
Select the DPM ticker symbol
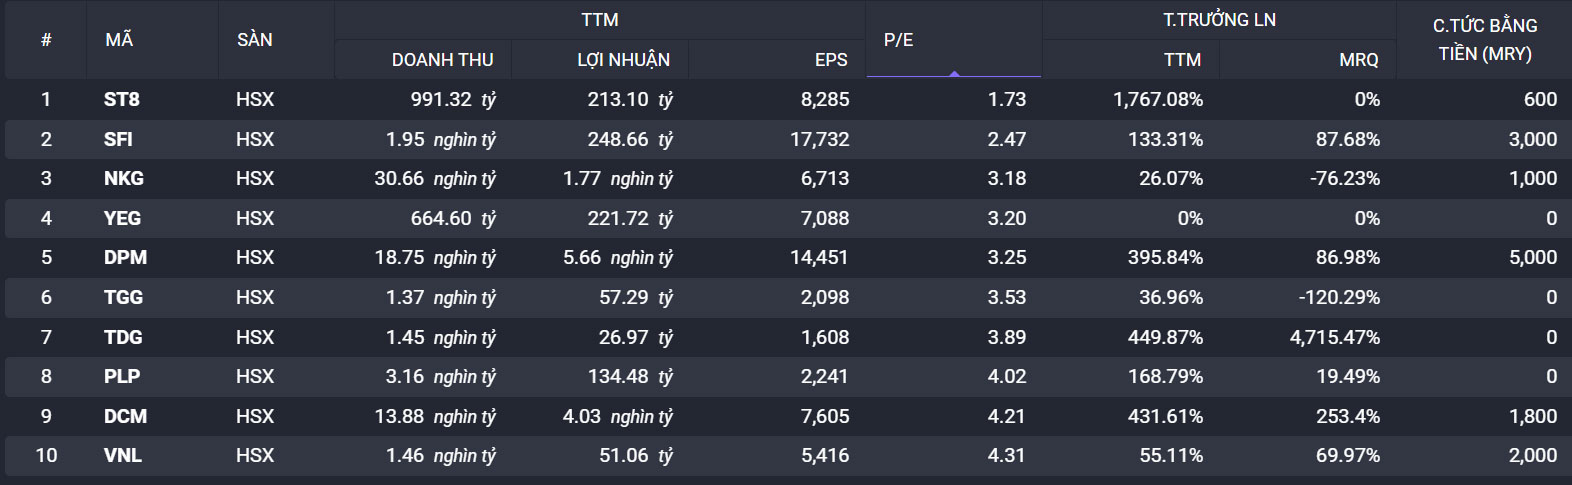click(x=125, y=257)
